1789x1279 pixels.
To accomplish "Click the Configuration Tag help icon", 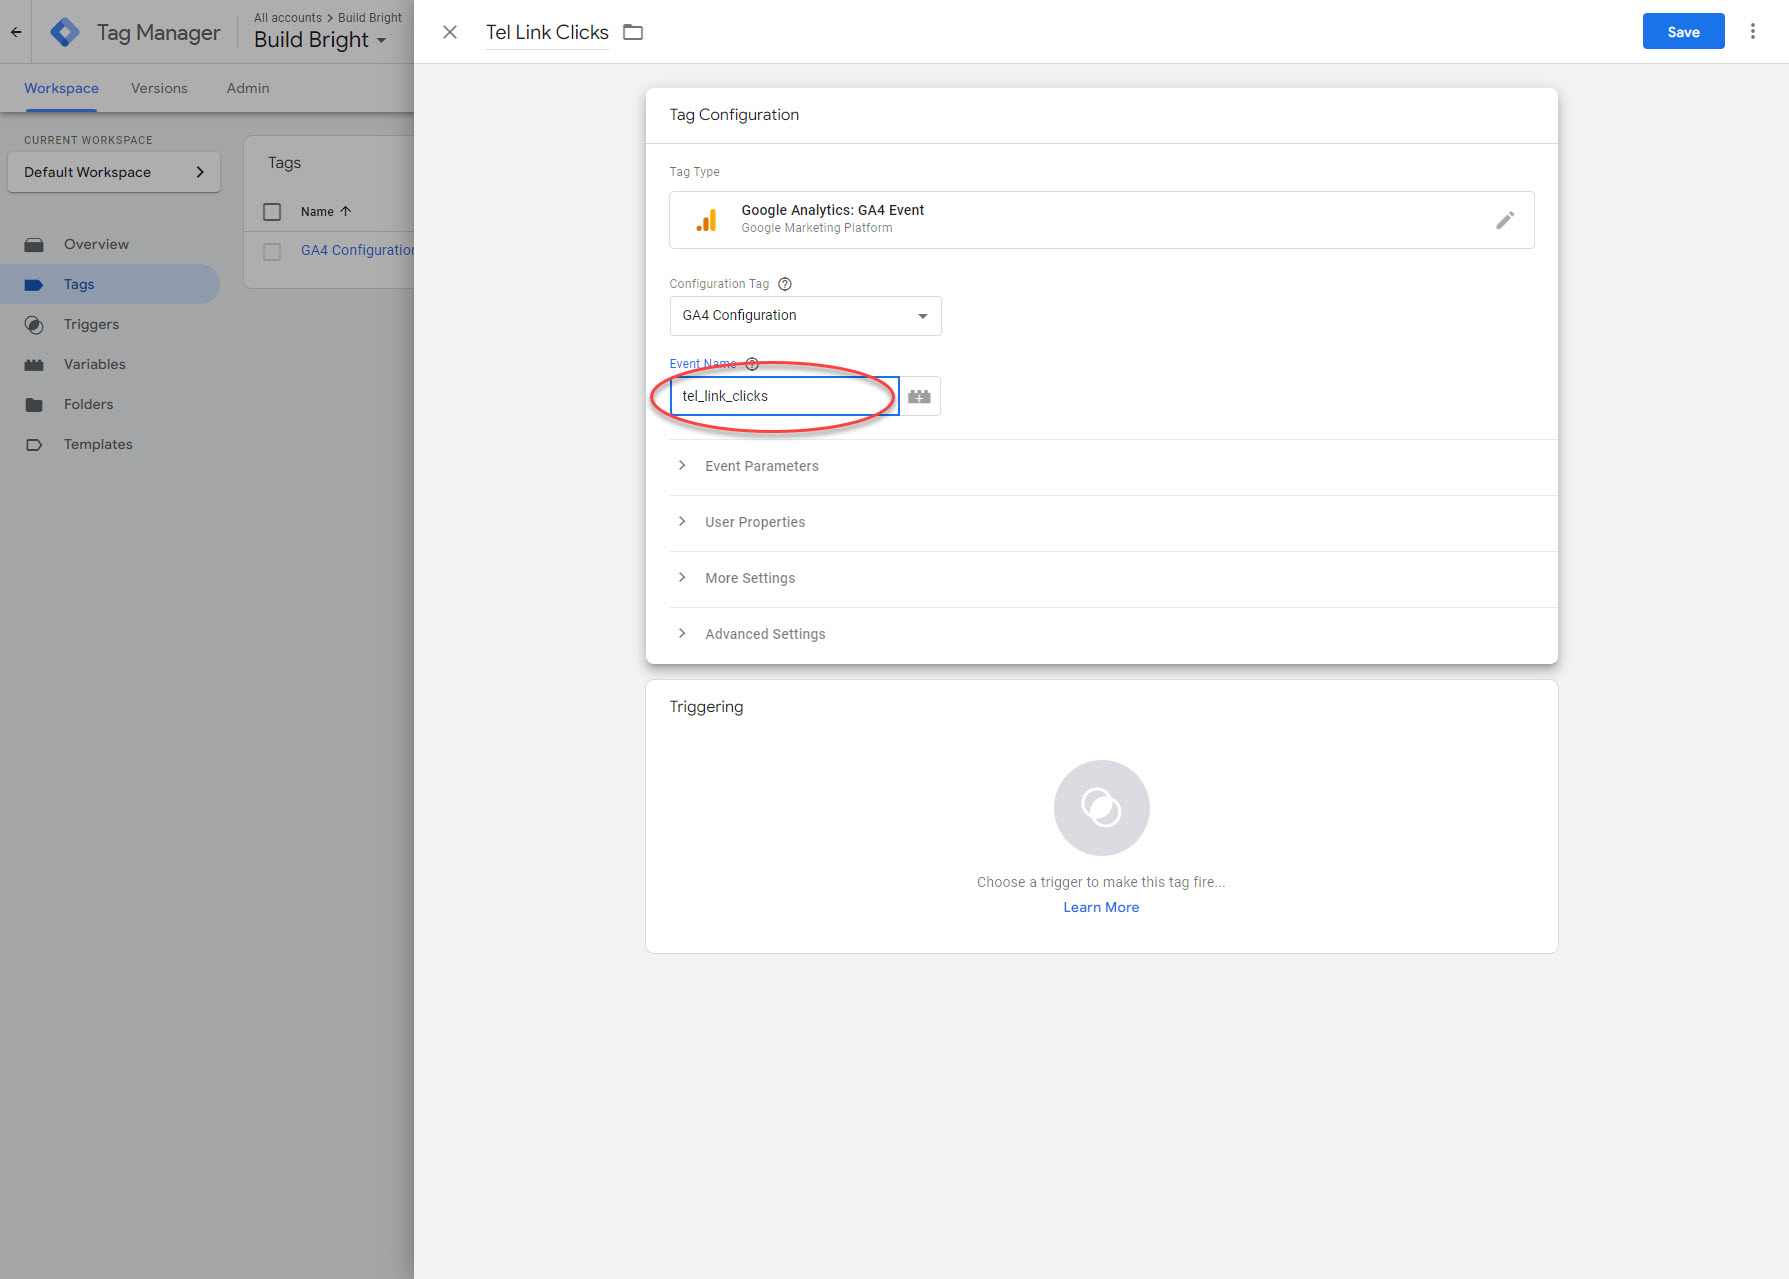I will pos(785,284).
